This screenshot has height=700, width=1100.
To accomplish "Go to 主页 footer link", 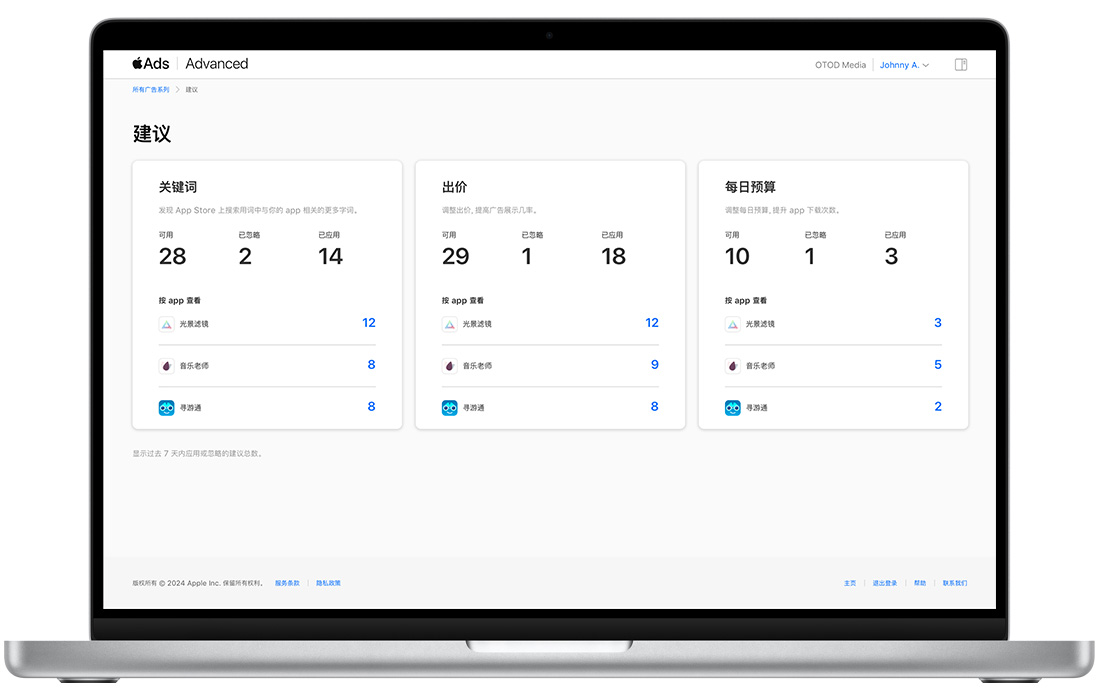I will point(850,583).
